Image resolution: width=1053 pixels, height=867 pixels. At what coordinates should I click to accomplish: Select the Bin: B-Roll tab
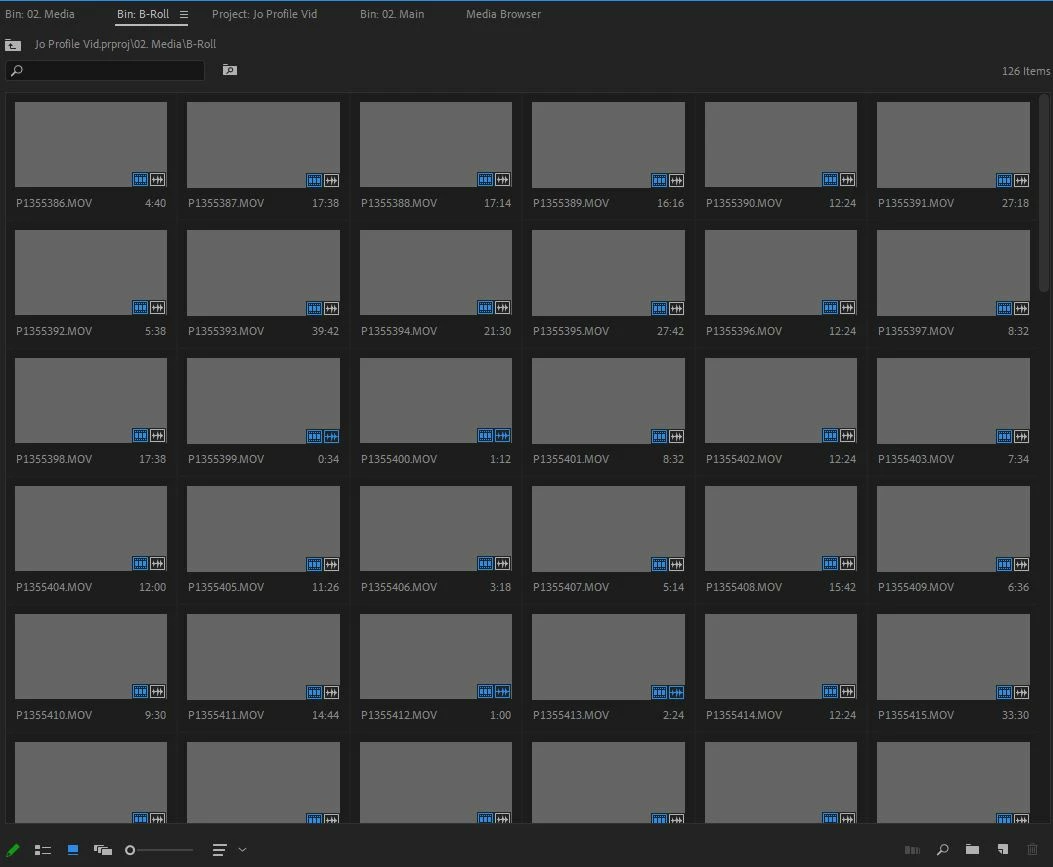click(143, 14)
